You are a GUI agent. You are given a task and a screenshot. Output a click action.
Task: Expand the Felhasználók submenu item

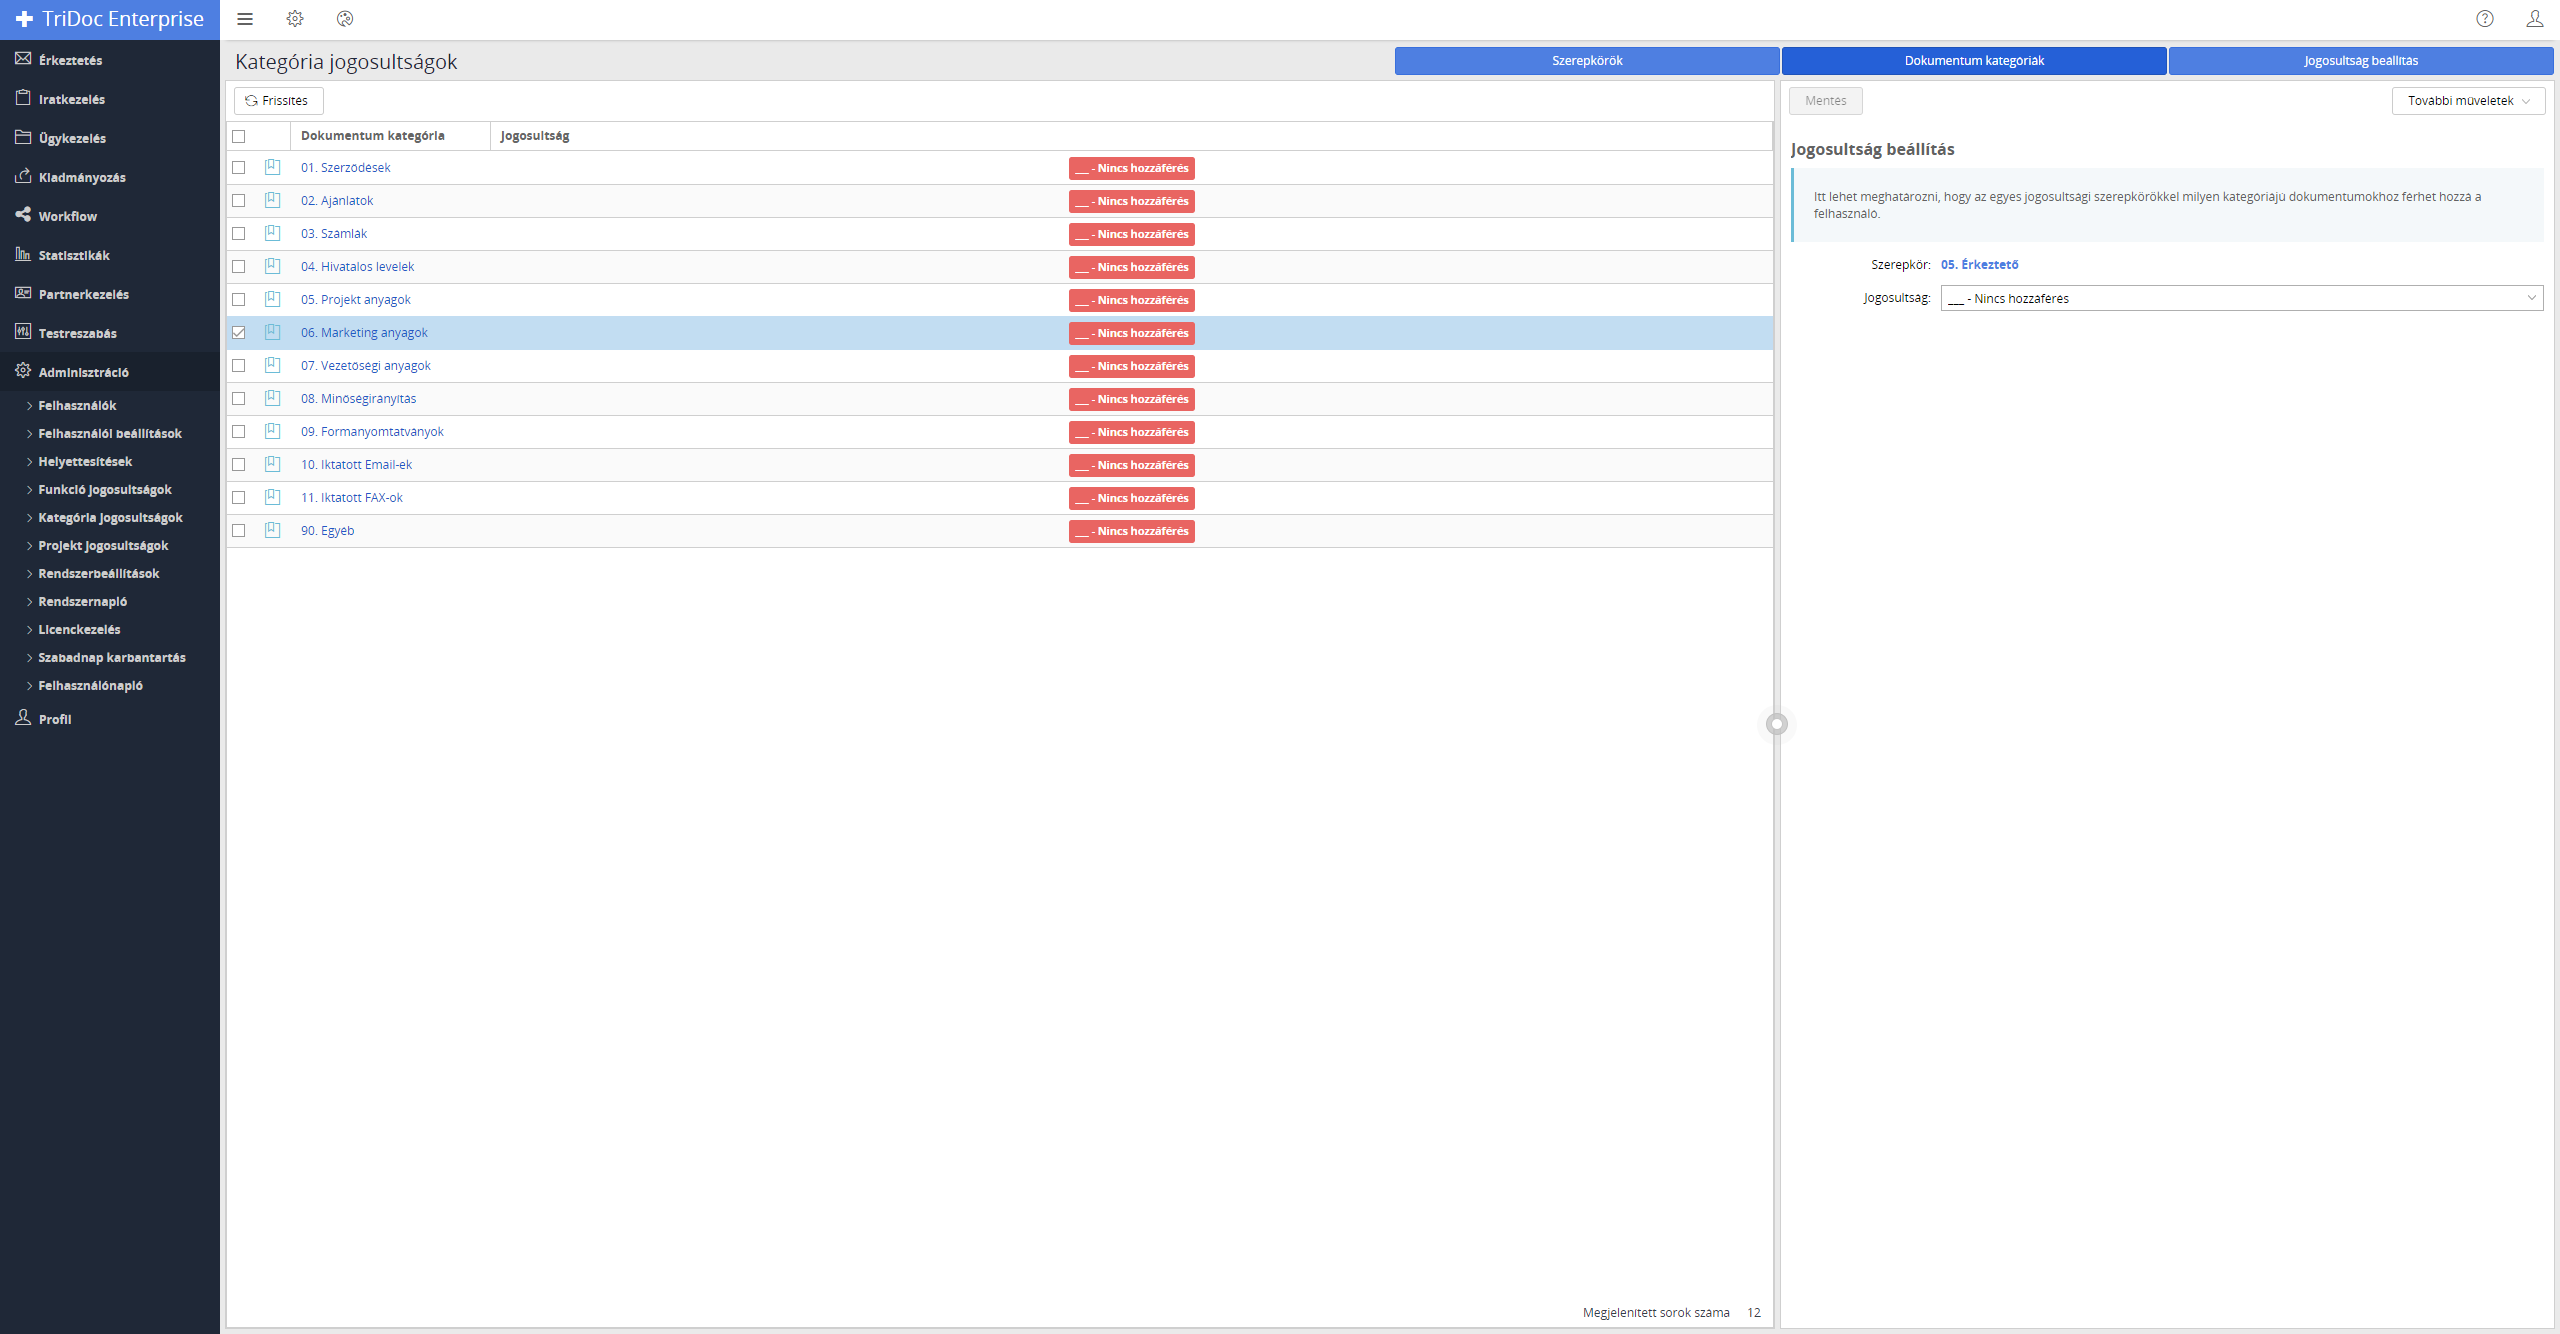(x=77, y=405)
